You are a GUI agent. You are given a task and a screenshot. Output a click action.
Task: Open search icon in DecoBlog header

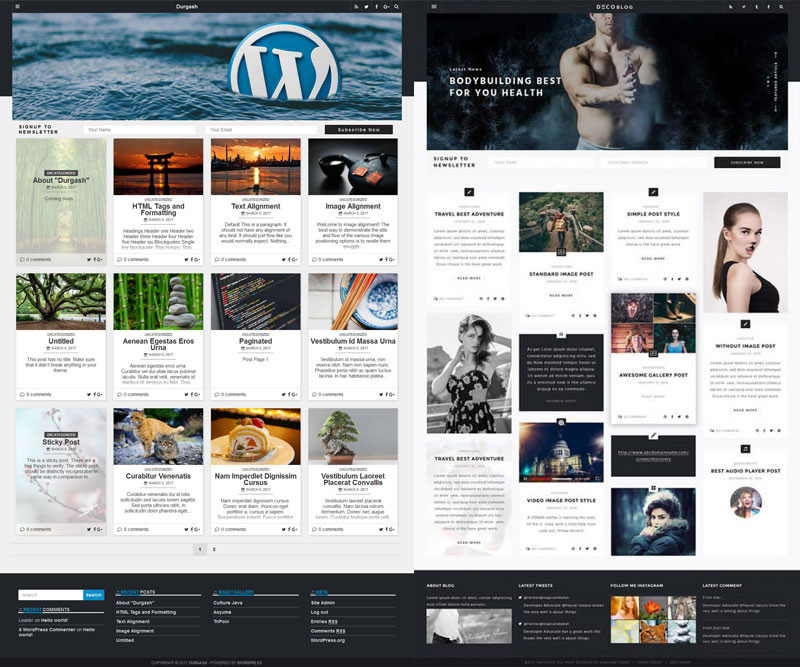point(781,7)
